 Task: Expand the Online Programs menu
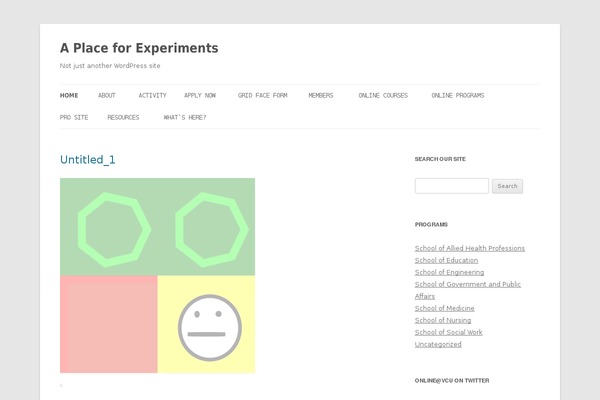[x=458, y=95]
